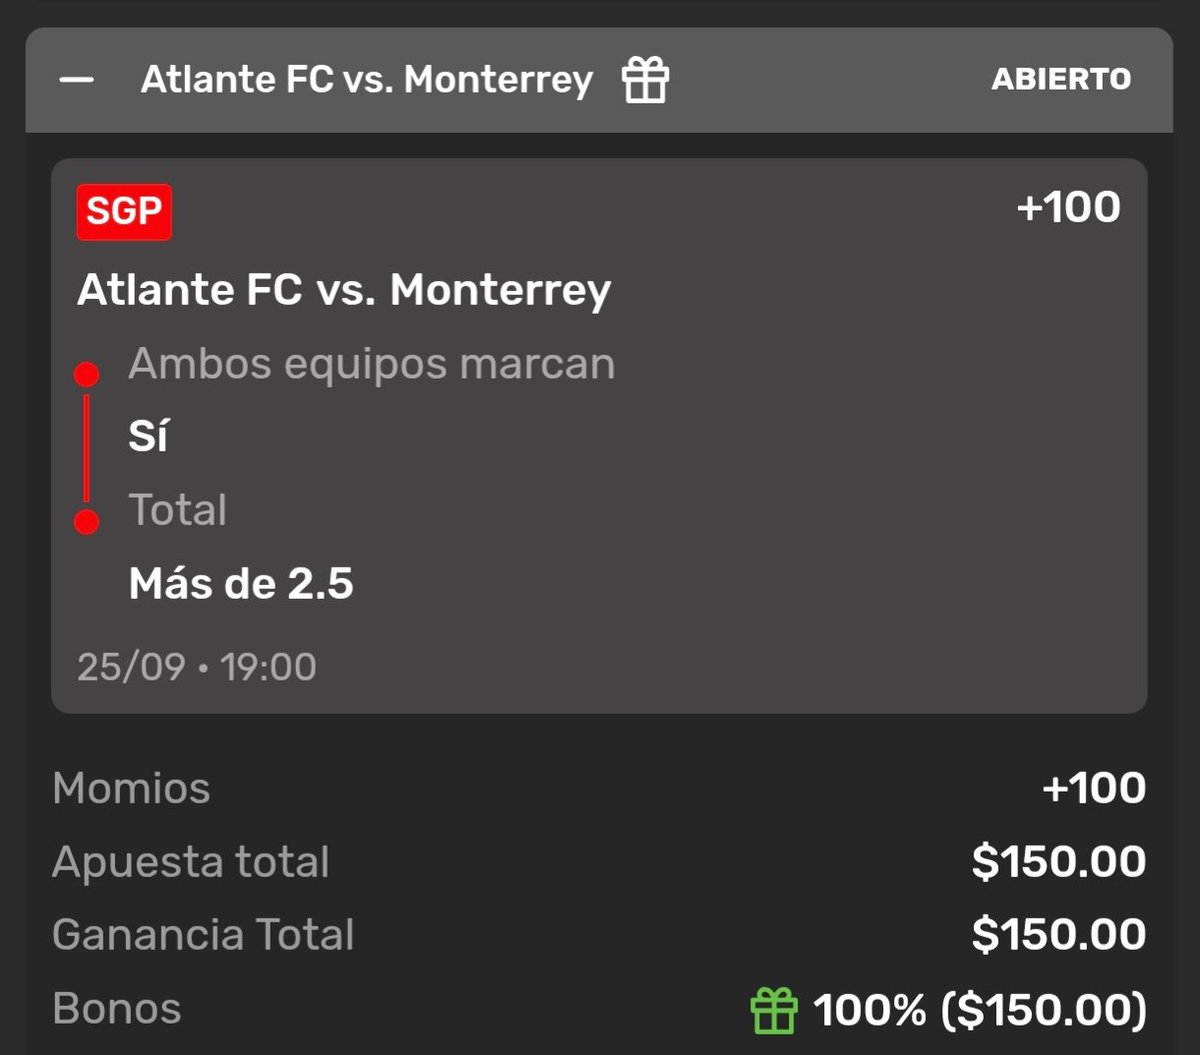Collapse the bet slip with minus icon
The width and height of the screenshot is (1200, 1055).
76,80
